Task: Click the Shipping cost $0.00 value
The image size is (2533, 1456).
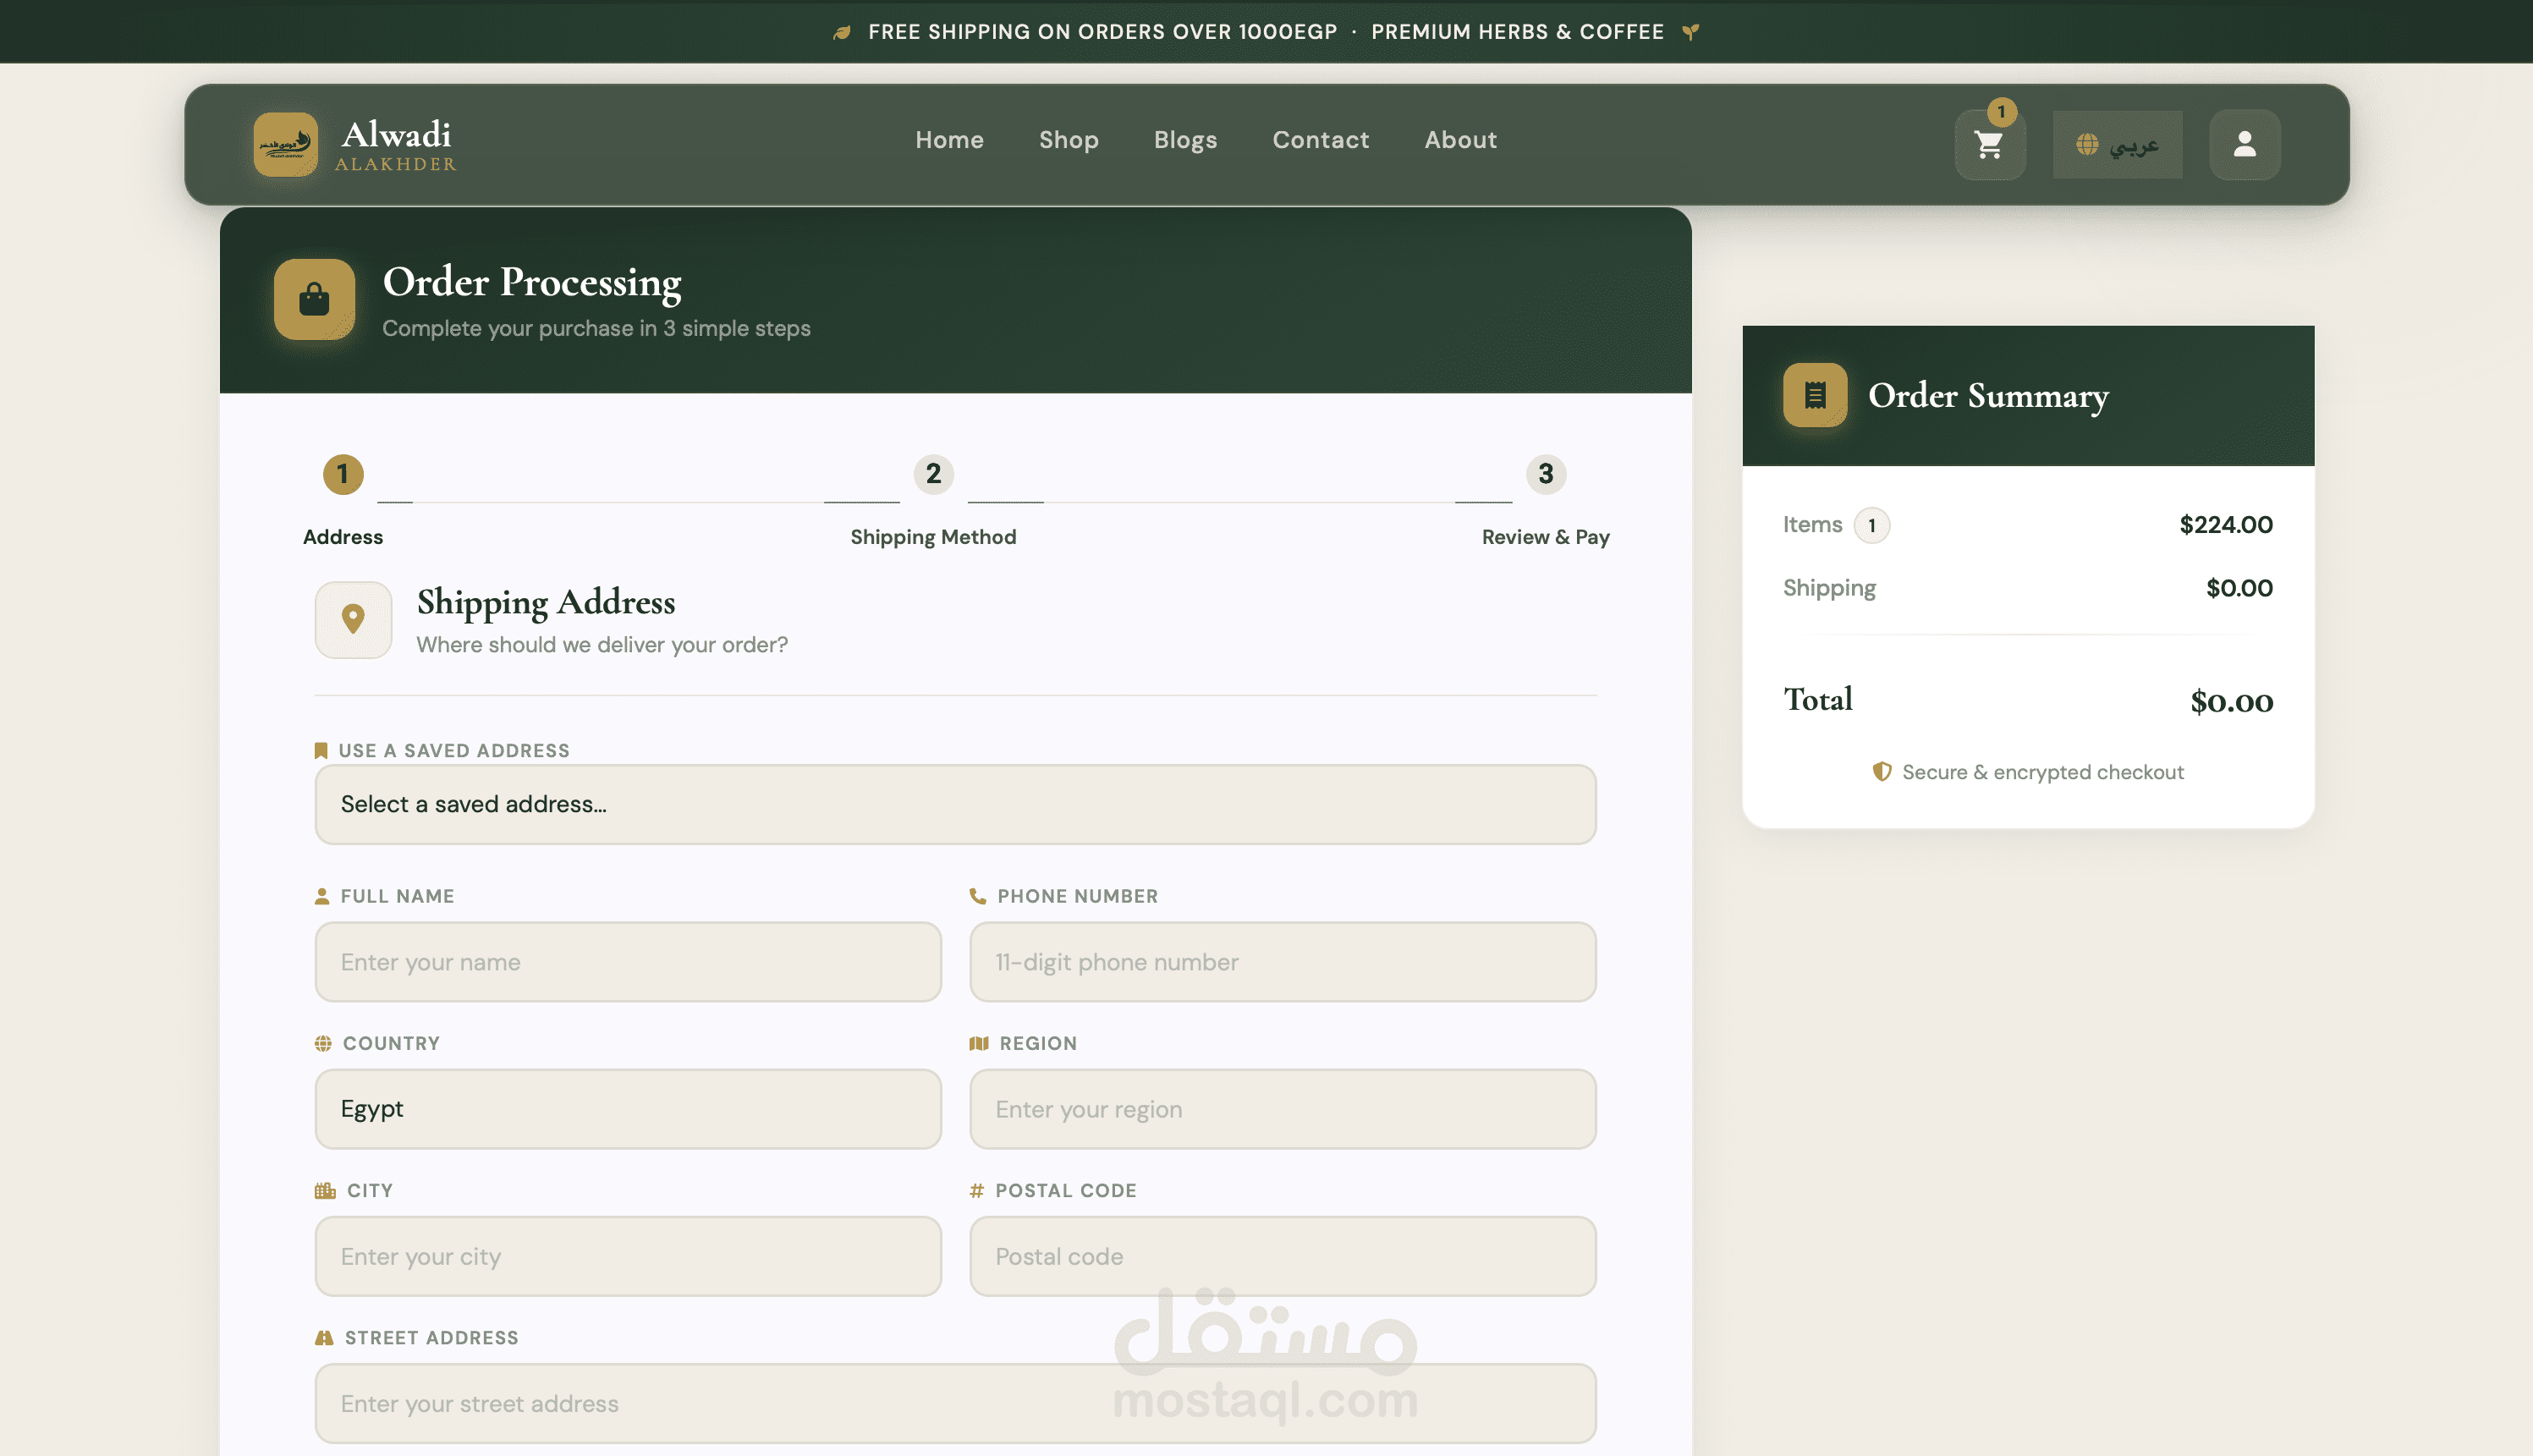Action: 2239,588
